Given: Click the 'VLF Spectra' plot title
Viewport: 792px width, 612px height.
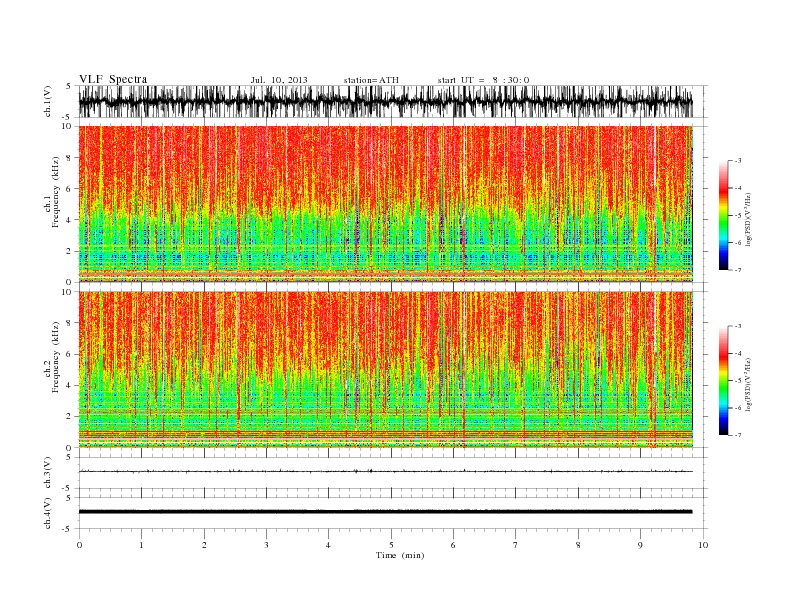Looking at the screenshot, I should pos(113,79).
